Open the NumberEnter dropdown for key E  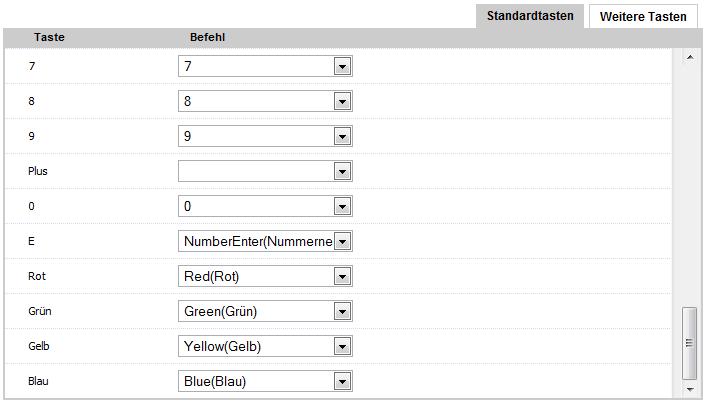[342, 241]
